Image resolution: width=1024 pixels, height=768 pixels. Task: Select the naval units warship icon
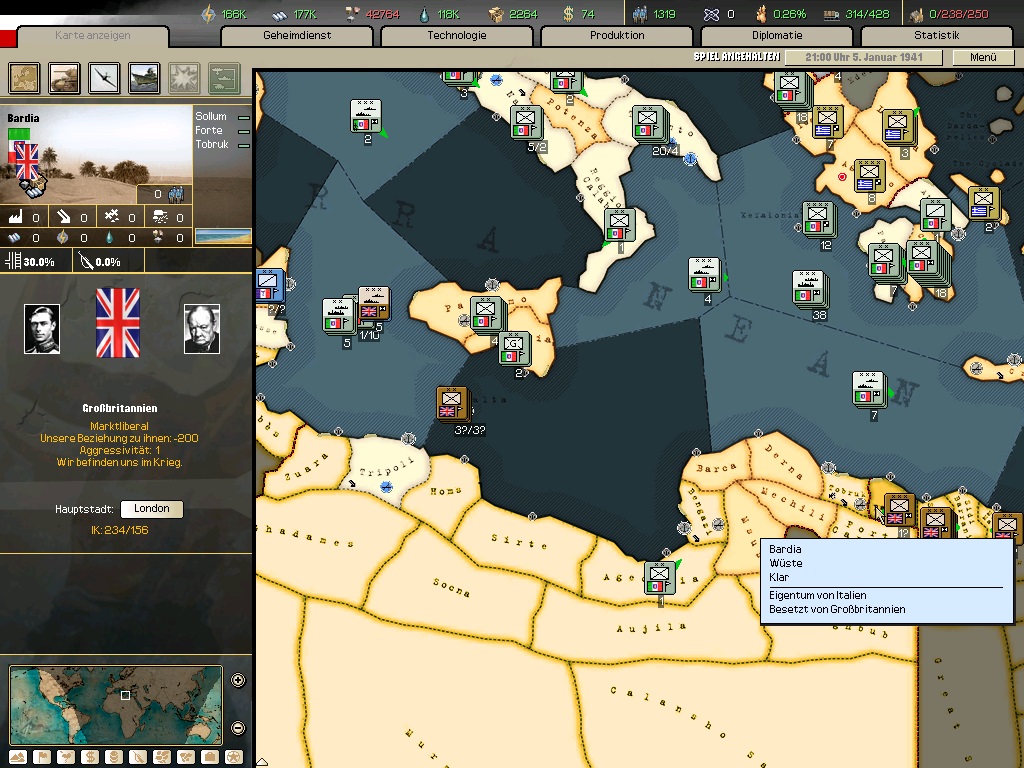coord(145,77)
